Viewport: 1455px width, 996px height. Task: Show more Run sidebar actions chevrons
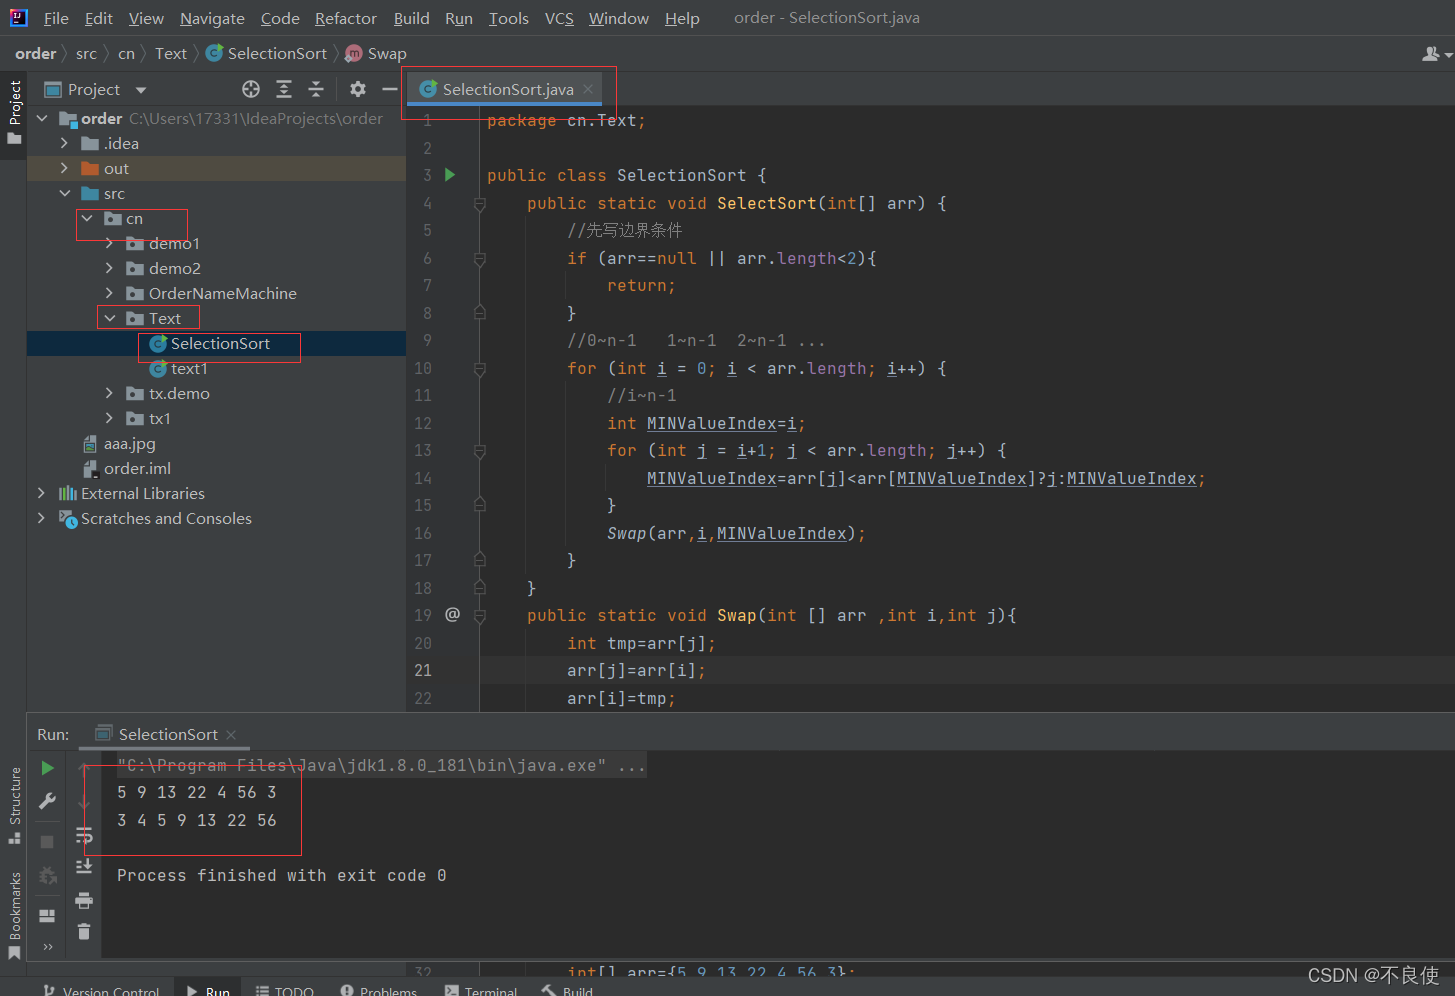(47, 946)
